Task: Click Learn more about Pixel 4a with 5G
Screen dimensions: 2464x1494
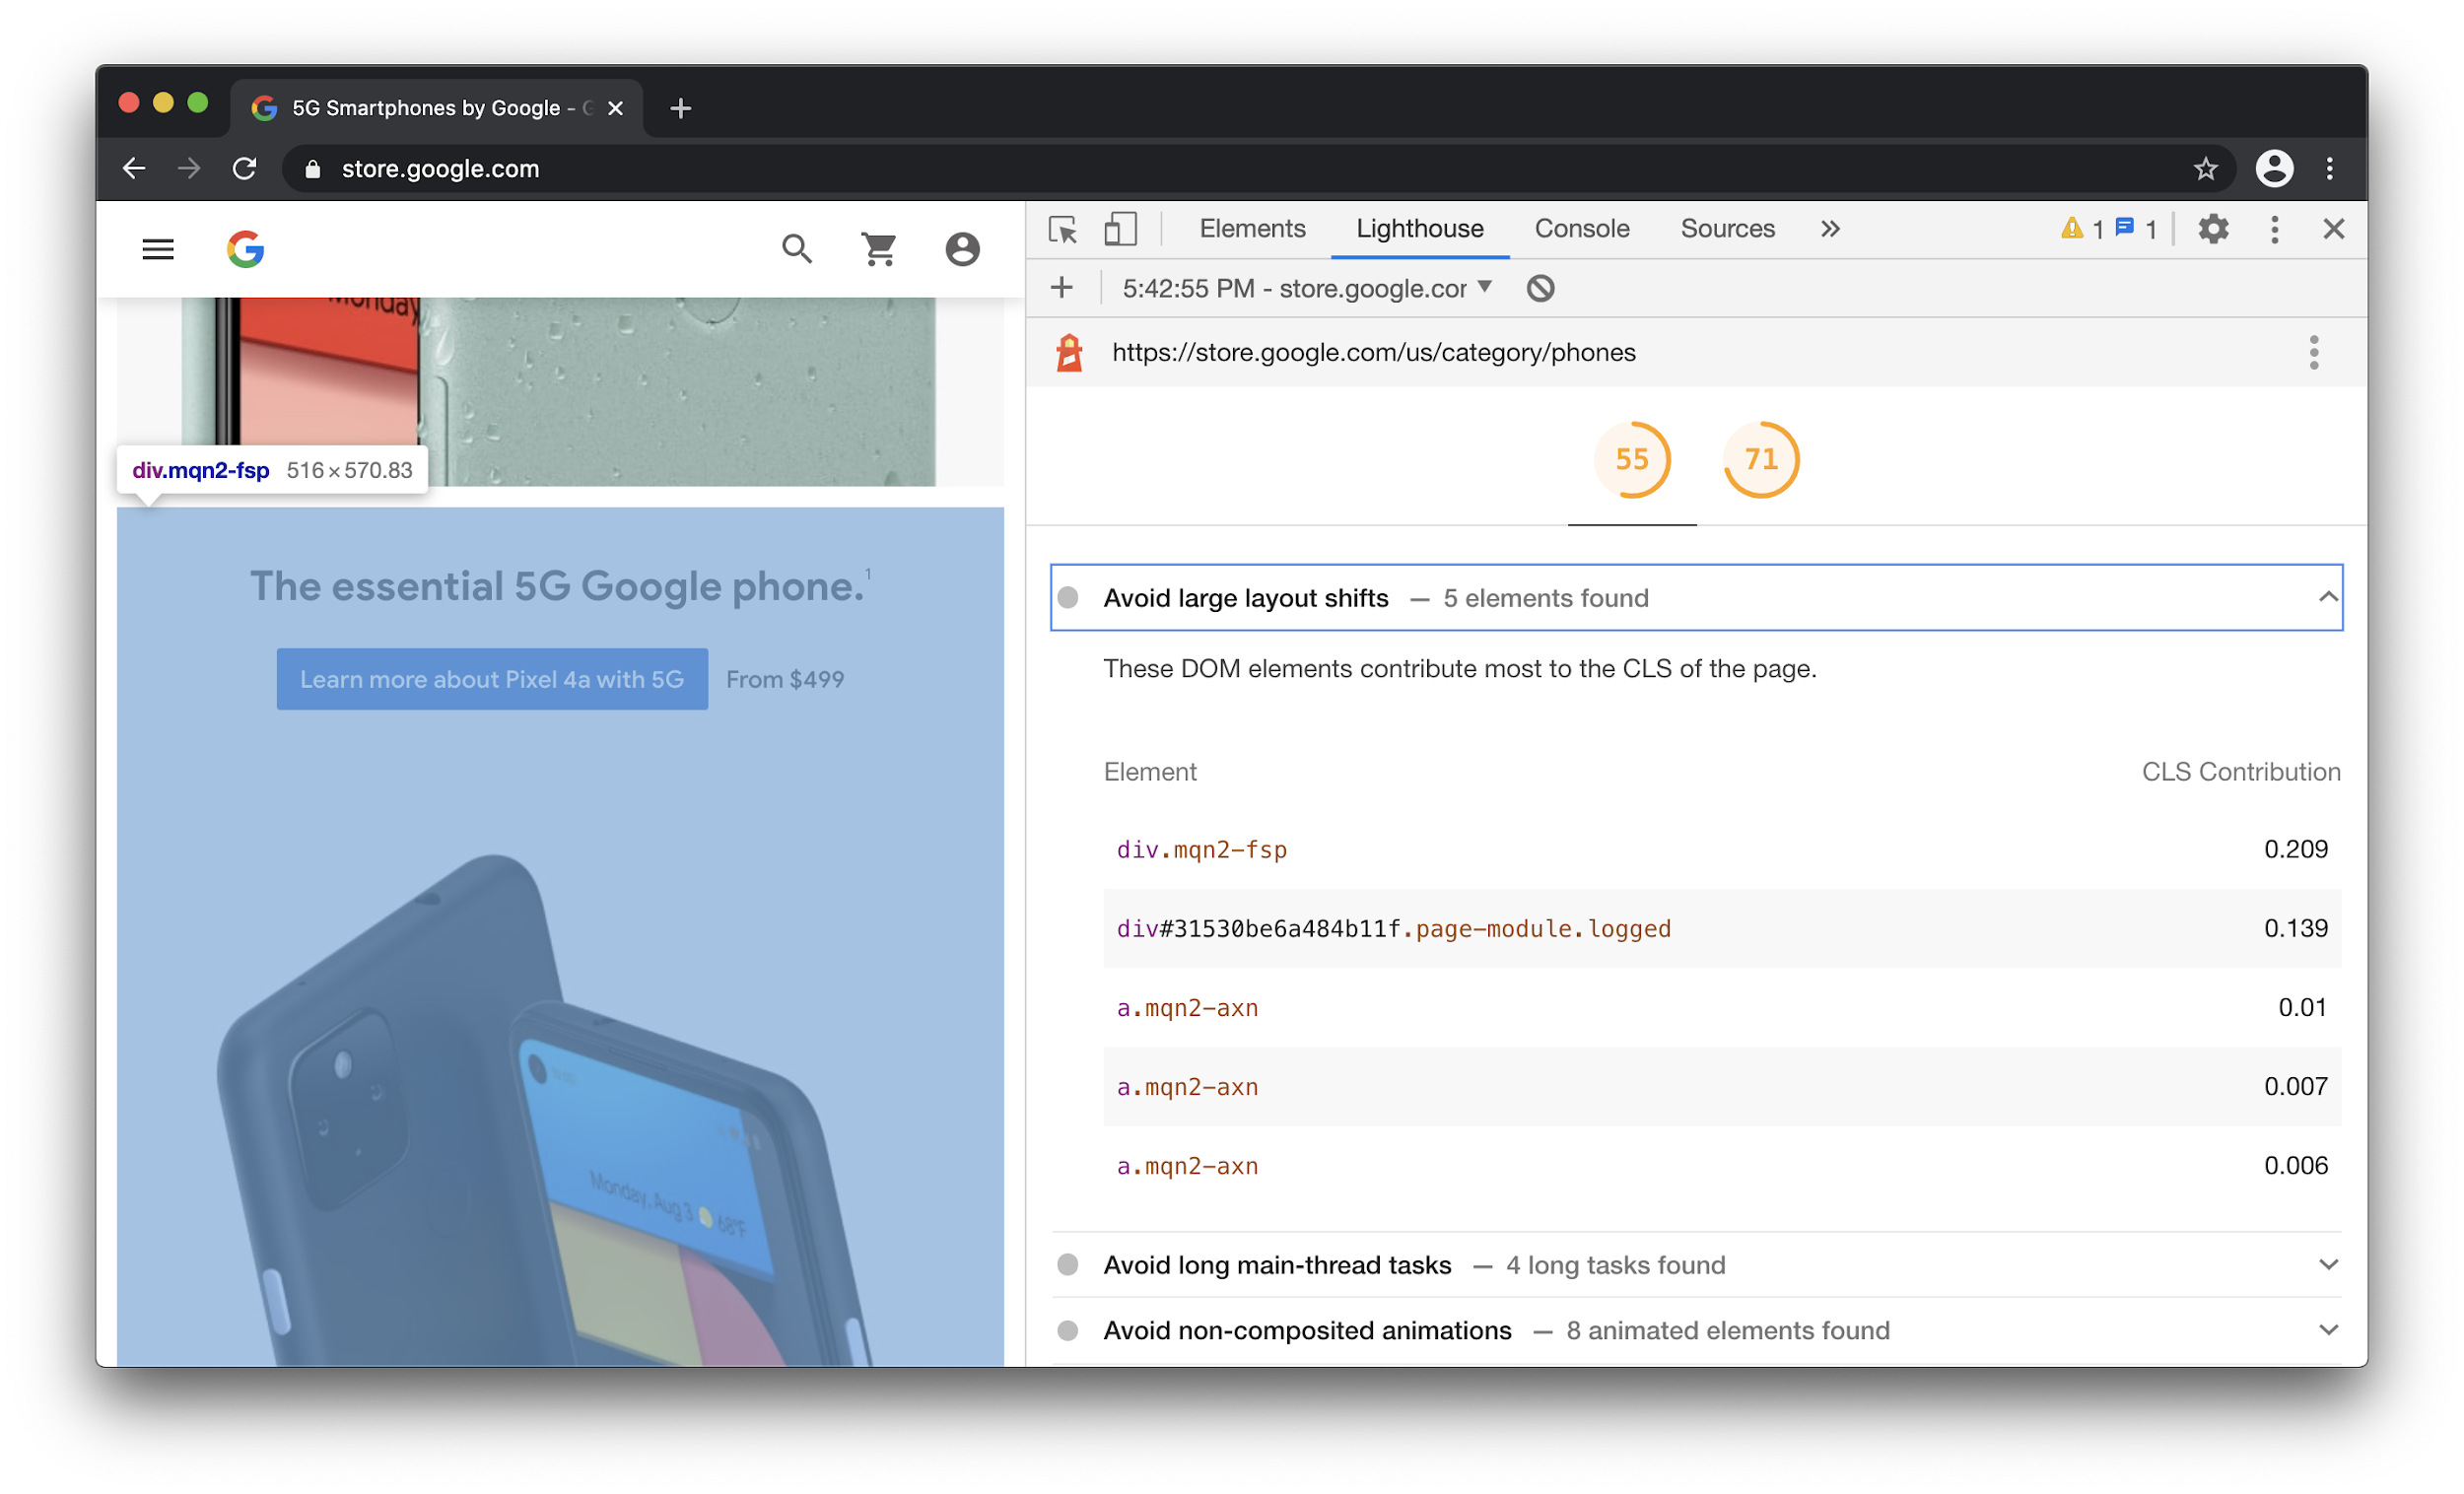Action: coord(491,677)
